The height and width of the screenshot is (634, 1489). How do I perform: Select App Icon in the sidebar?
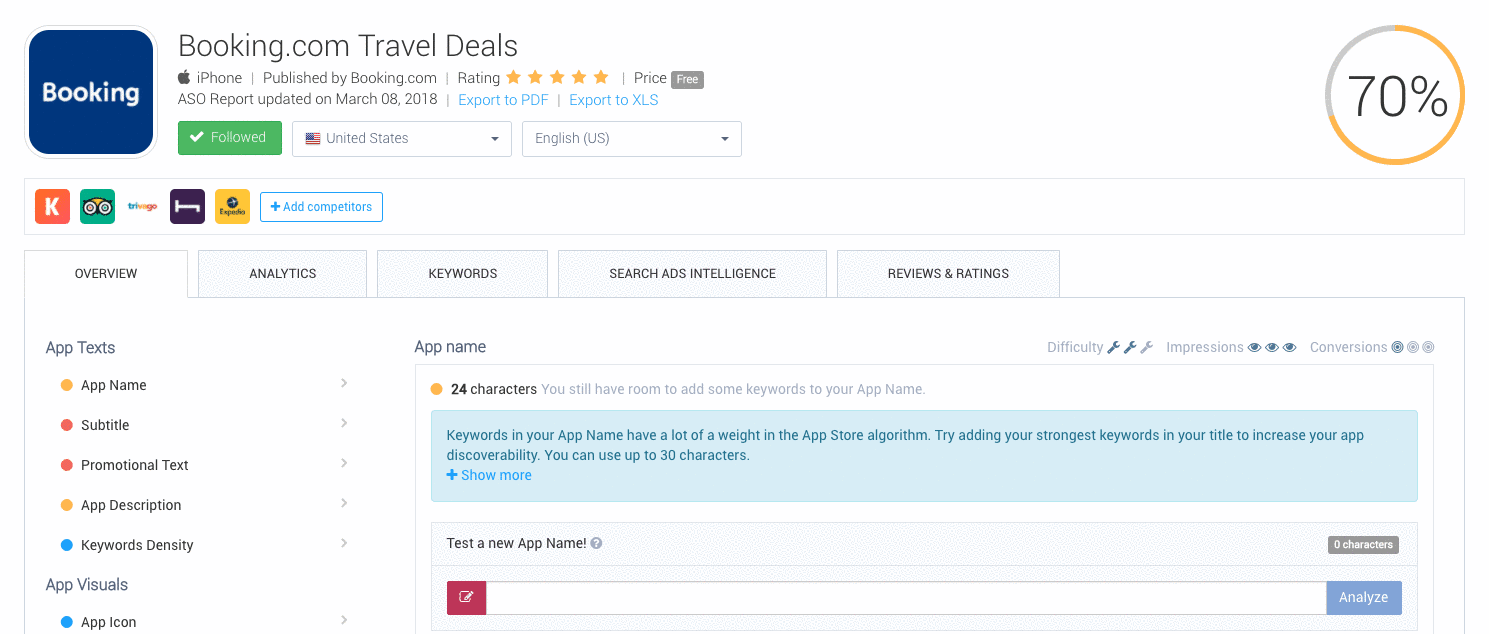click(108, 622)
